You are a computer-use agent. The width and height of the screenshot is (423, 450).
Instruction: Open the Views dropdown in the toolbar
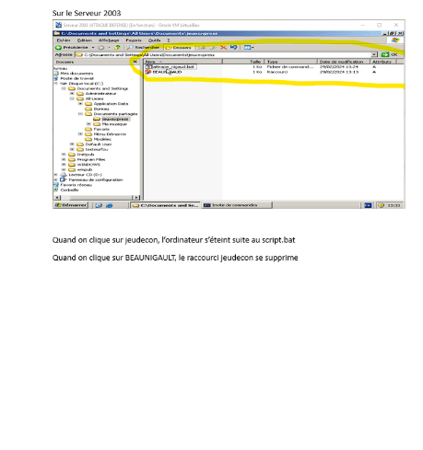tap(249, 47)
